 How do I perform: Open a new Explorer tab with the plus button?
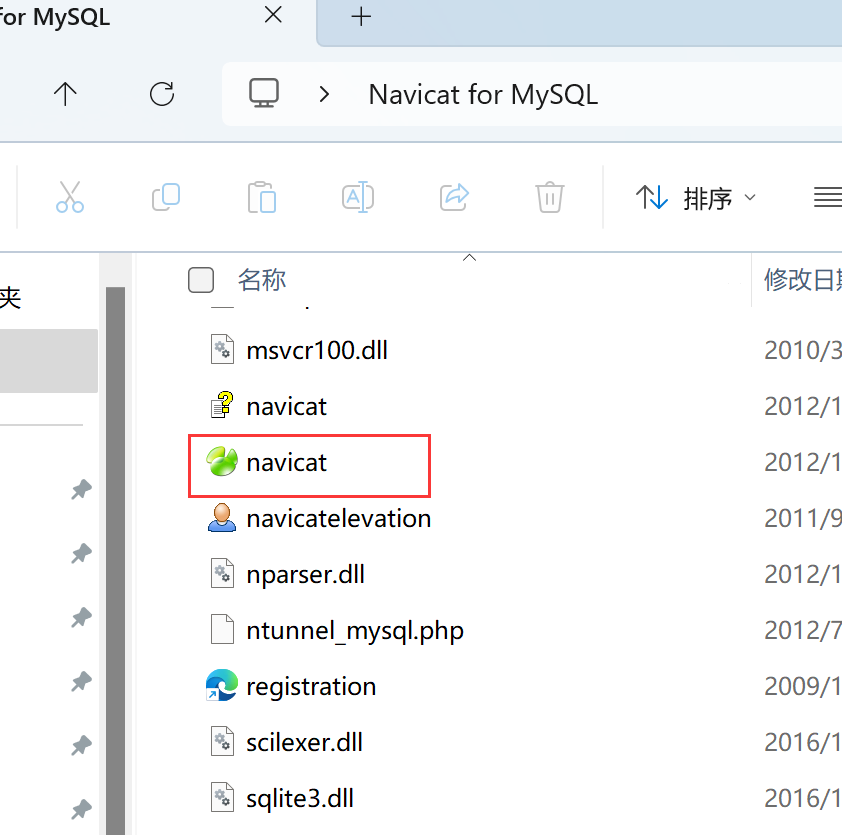tap(361, 17)
